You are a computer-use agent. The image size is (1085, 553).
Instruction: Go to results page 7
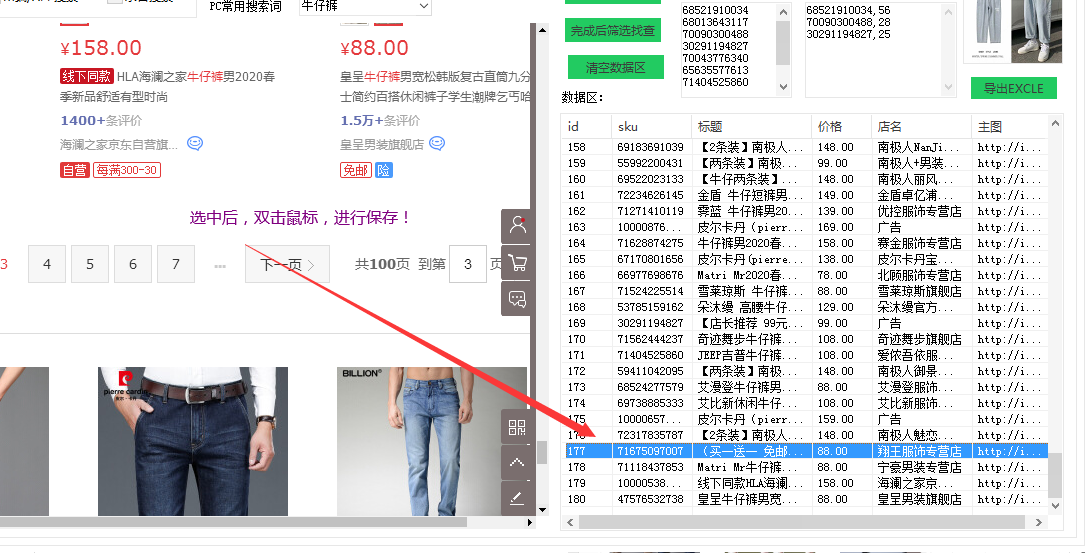176,264
